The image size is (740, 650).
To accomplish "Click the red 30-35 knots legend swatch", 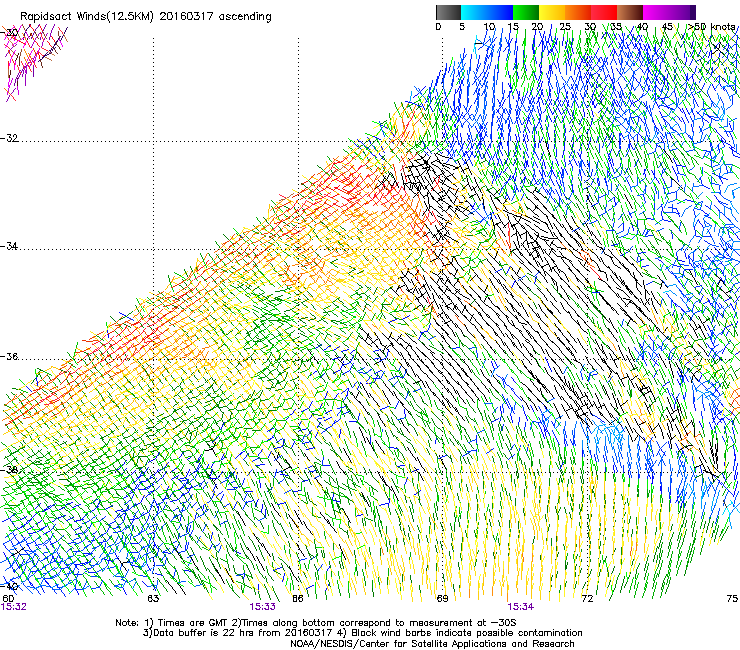I will click(x=604, y=12).
